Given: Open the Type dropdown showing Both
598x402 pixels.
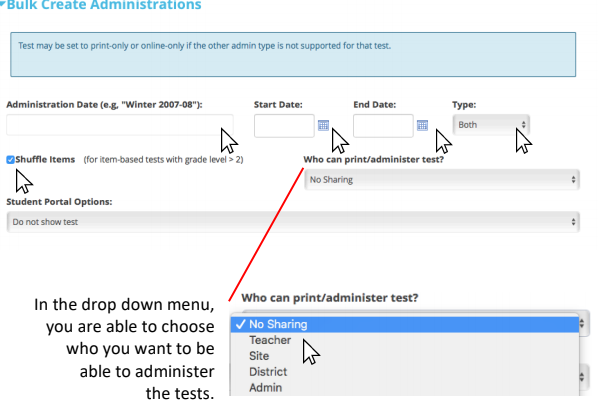Looking at the screenshot, I should pyautogui.click(x=491, y=125).
